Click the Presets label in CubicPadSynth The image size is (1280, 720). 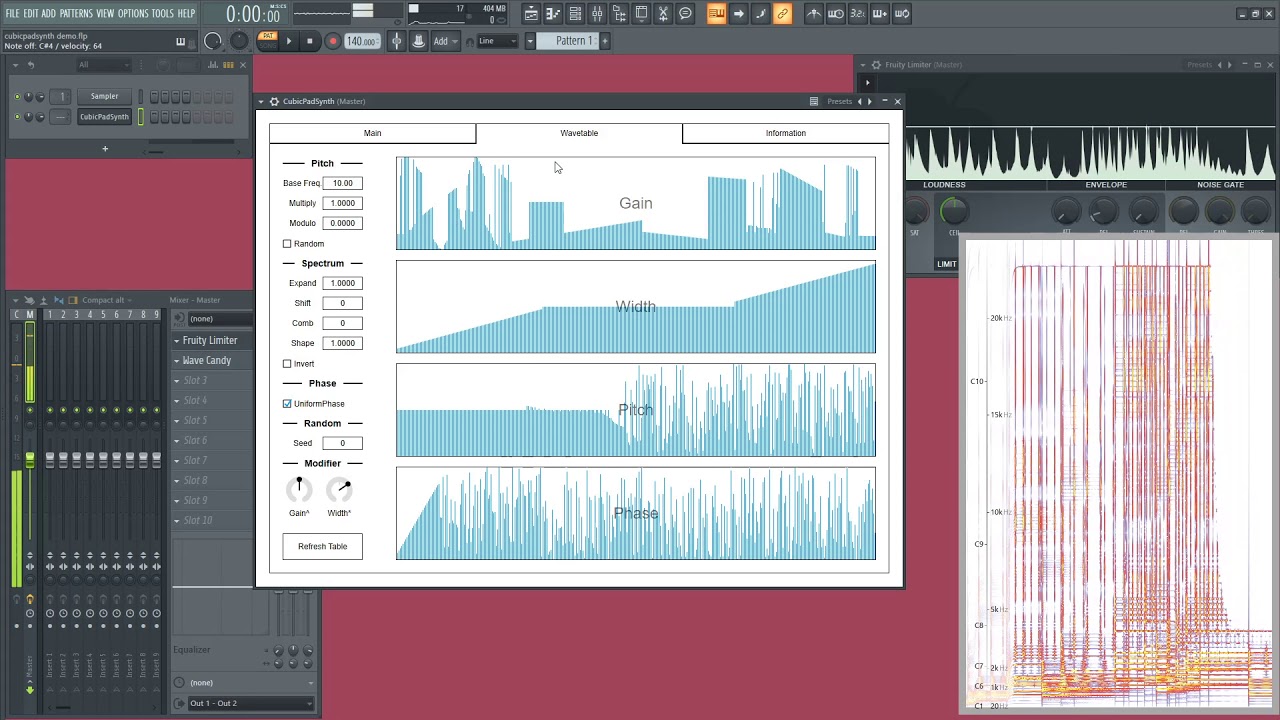point(839,101)
